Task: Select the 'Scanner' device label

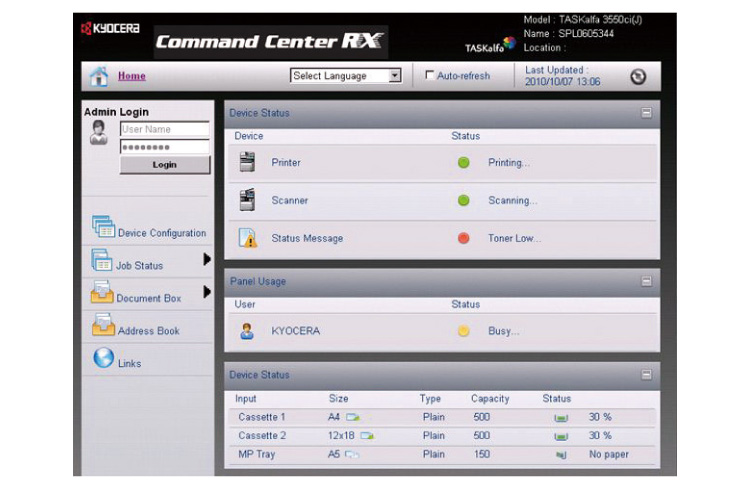Action: point(289,200)
